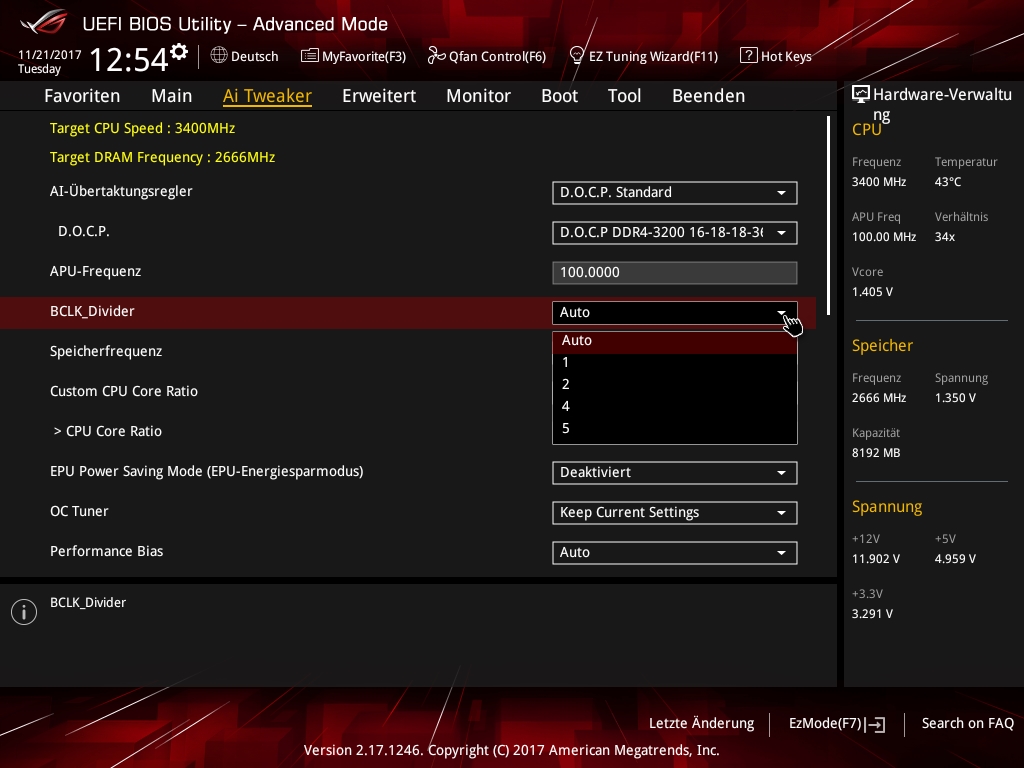Screen dimensions: 1024x768
Task: Select the > CPU Core Ratio entry
Action: coord(108,431)
